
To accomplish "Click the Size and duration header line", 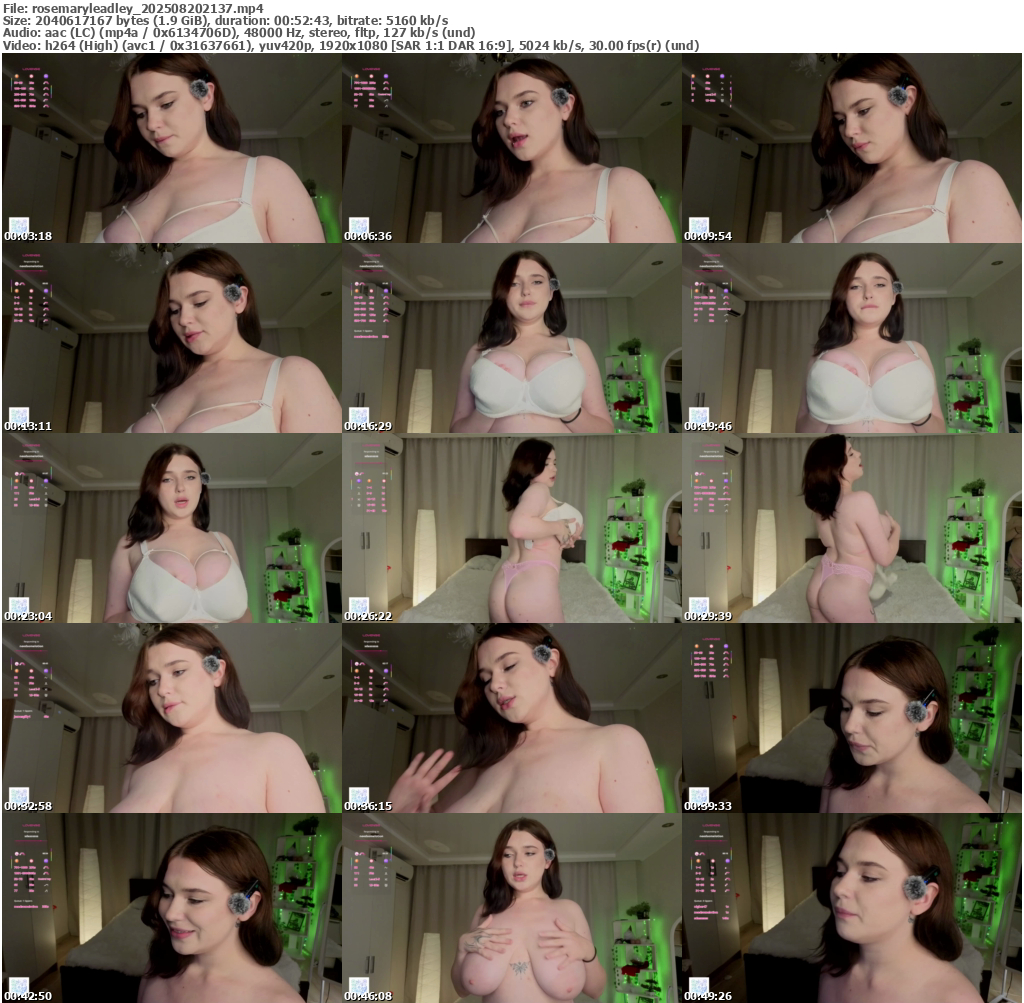I will (x=225, y=20).
